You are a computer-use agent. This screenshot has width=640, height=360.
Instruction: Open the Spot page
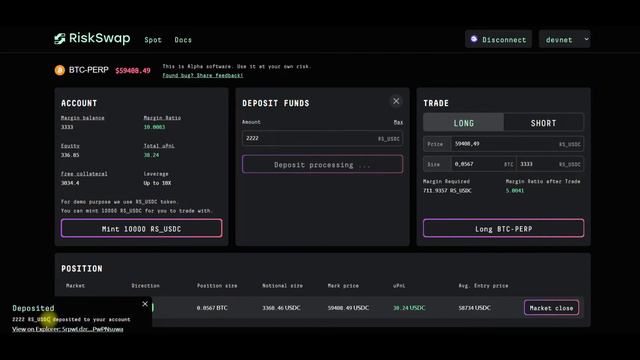coord(153,40)
